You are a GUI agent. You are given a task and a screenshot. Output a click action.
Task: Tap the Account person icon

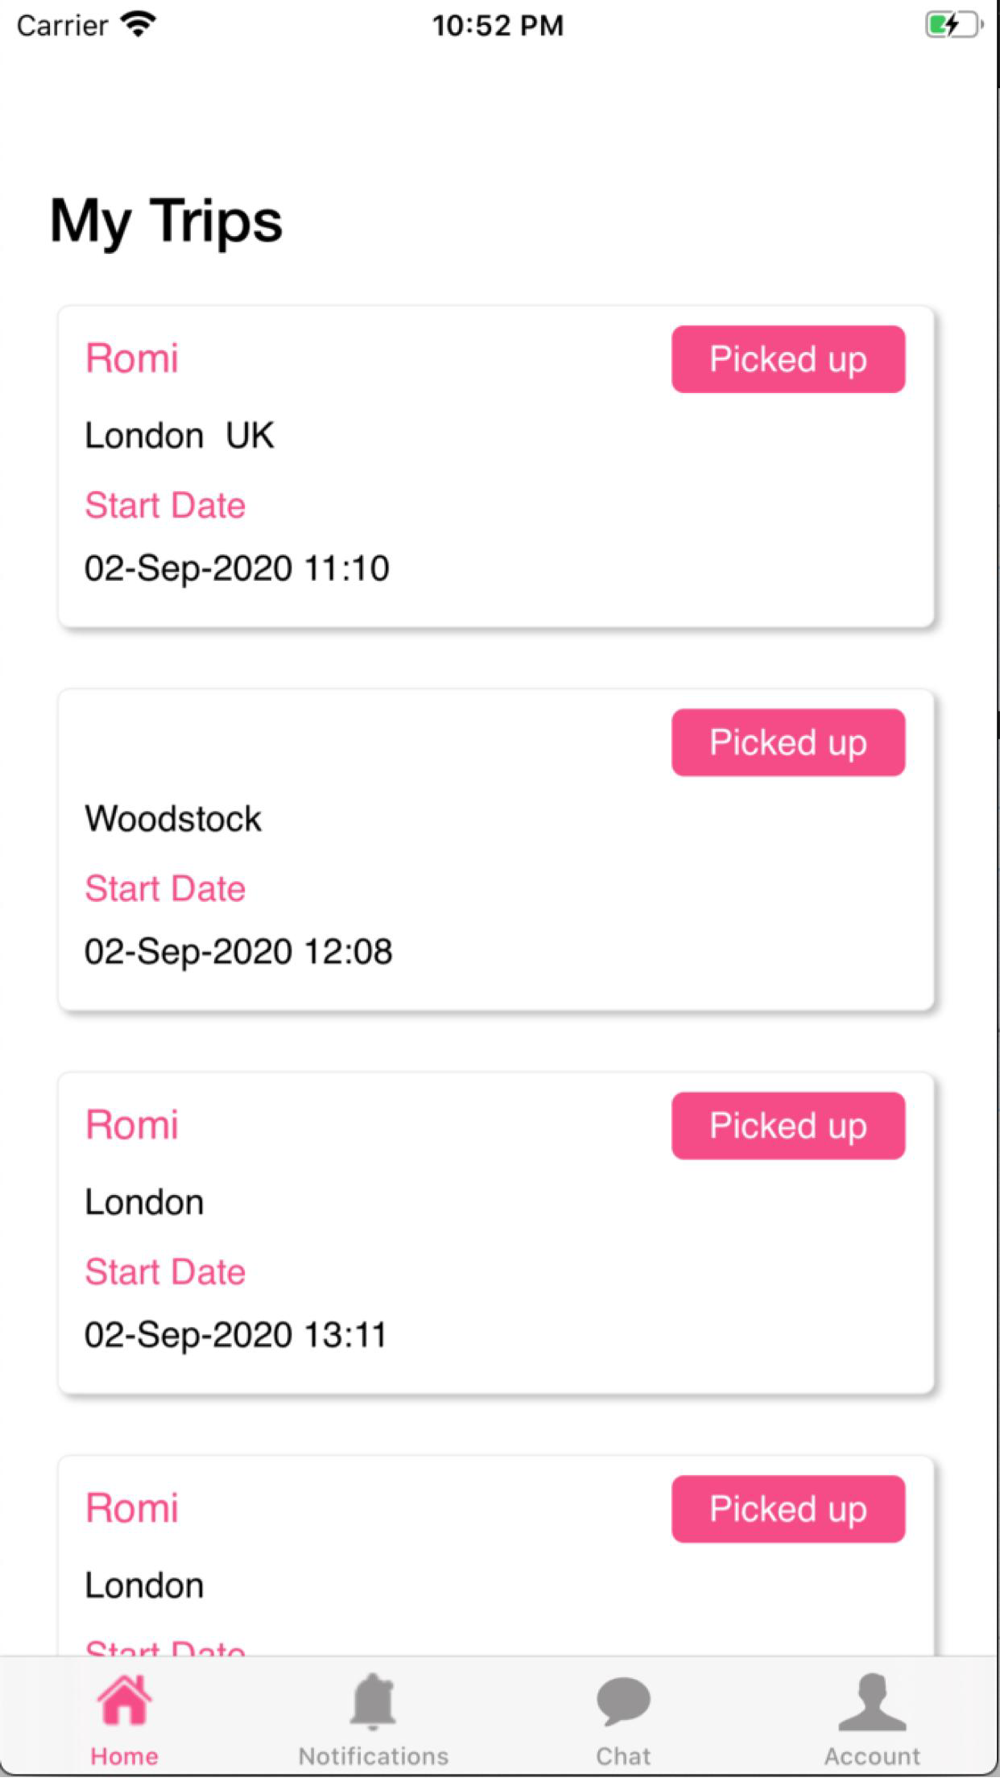pyautogui.click(x=872, y=1702)
